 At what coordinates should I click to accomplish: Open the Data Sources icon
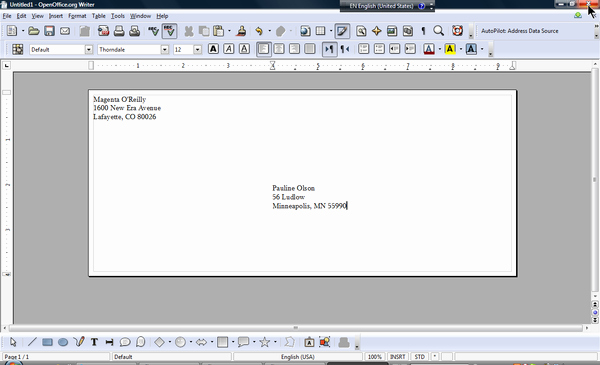pyautogui.click(x=408, y=31)
